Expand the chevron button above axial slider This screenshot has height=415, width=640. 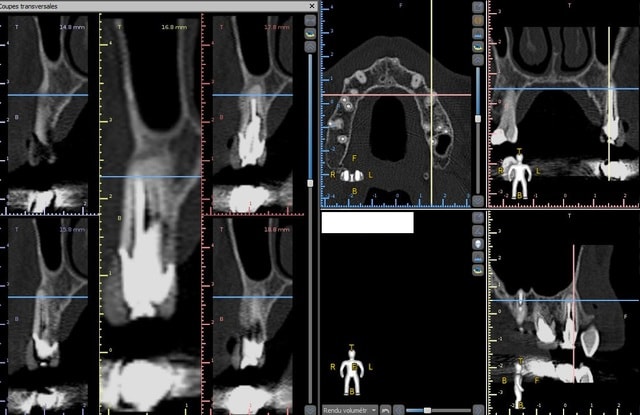click(x=478, y=60)
